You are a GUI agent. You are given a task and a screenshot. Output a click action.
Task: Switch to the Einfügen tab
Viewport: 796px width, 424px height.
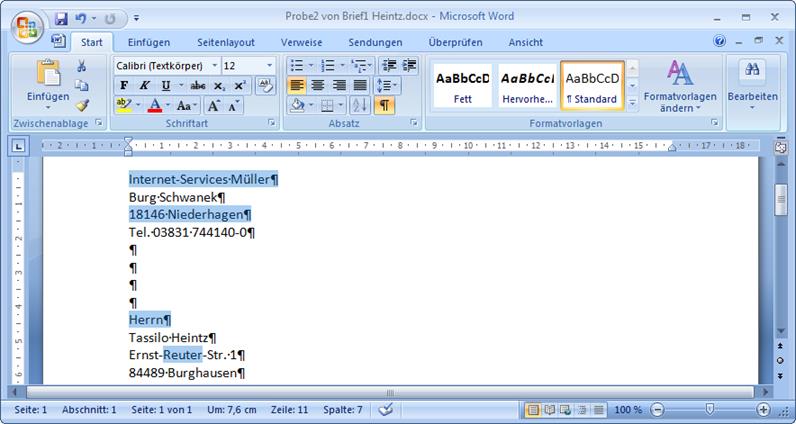click(x=149, y=42)
